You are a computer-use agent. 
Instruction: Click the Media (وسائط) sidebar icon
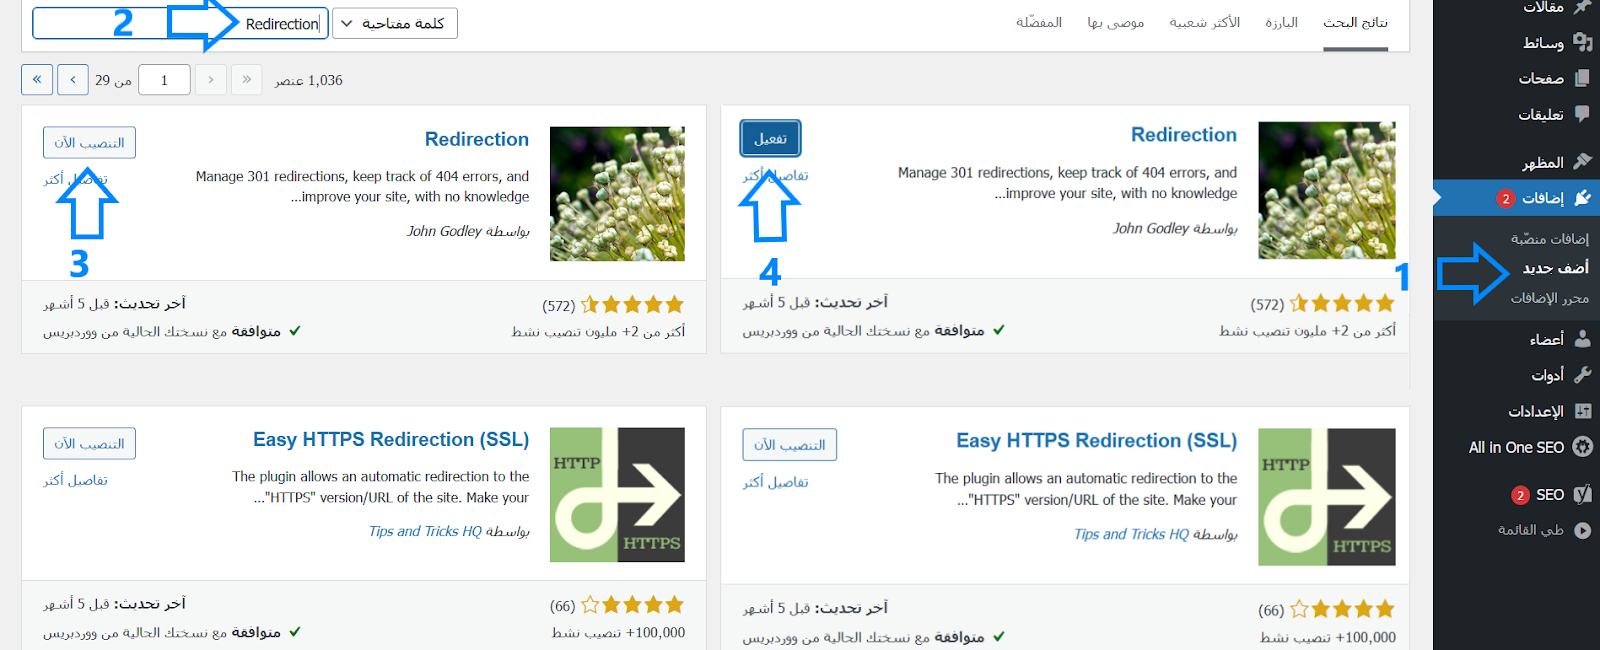(1582, 42)
